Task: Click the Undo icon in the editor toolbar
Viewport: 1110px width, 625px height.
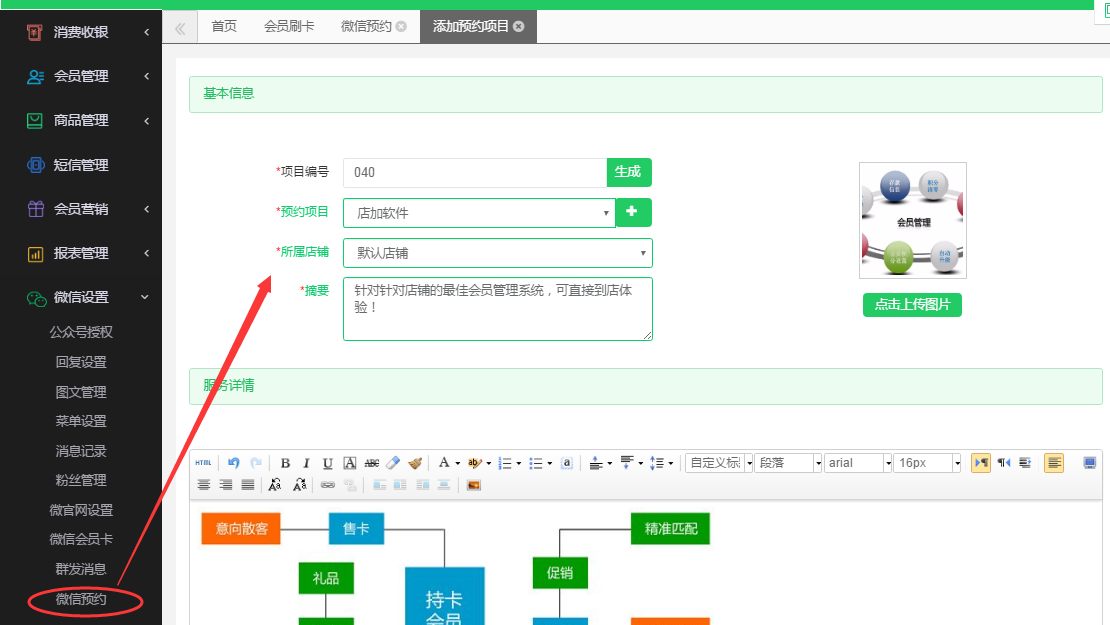Action: (x=233, y=462)
